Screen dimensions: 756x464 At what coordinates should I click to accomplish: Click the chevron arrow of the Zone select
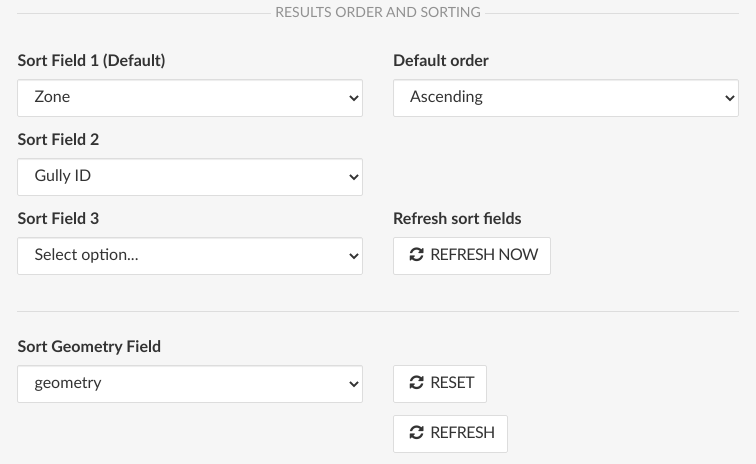click(x=353, y=98)
